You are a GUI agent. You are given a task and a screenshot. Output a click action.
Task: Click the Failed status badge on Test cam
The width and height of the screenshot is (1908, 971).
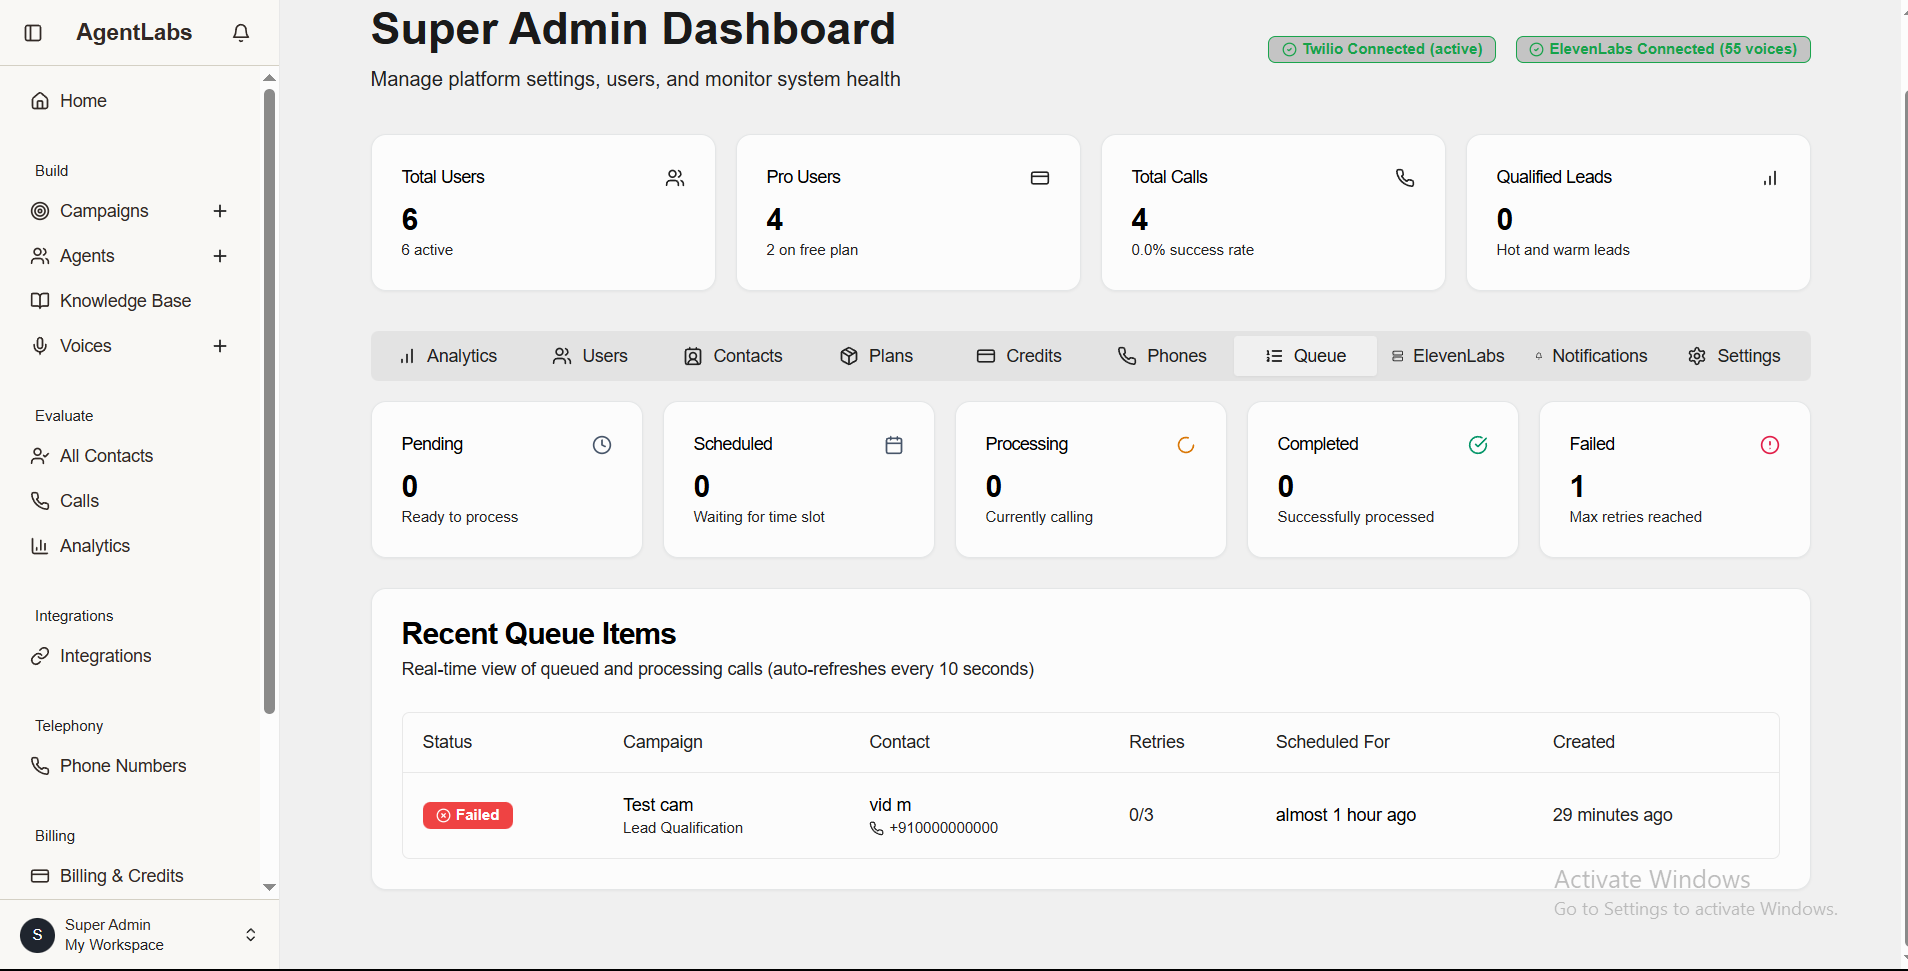[467, 815]
